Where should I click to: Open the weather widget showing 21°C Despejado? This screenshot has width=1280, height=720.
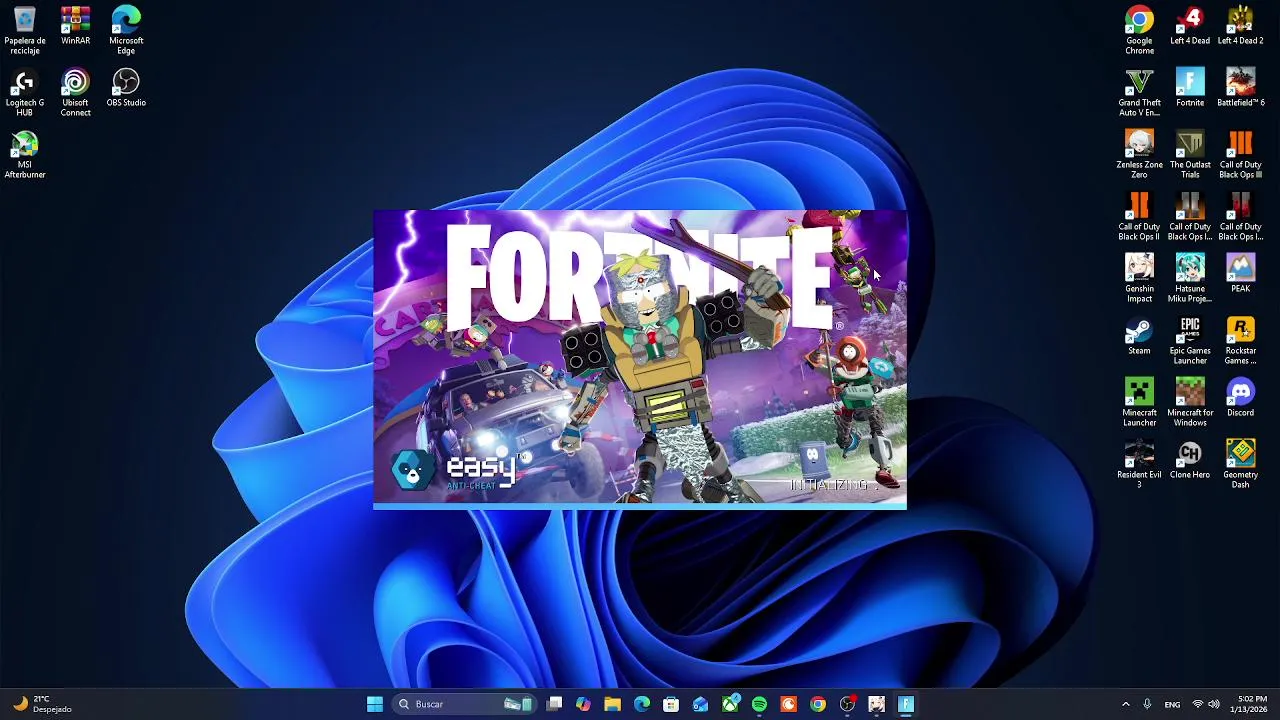[42, 704]
